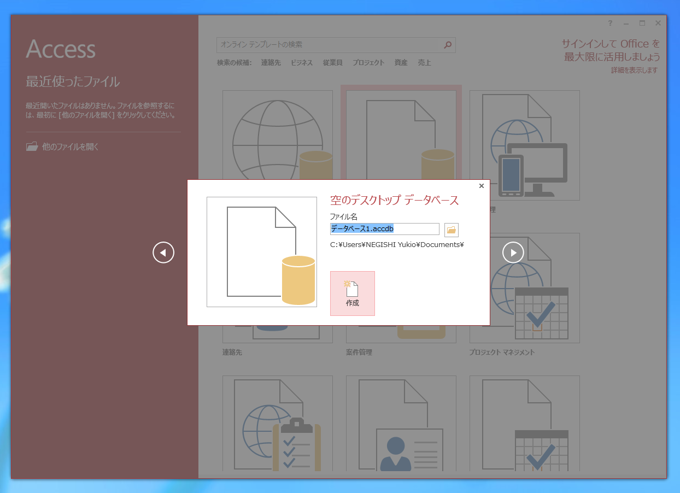Click the 連絡先 template label
Viewport: 680px width, 493px height.
tap(232, 352)
